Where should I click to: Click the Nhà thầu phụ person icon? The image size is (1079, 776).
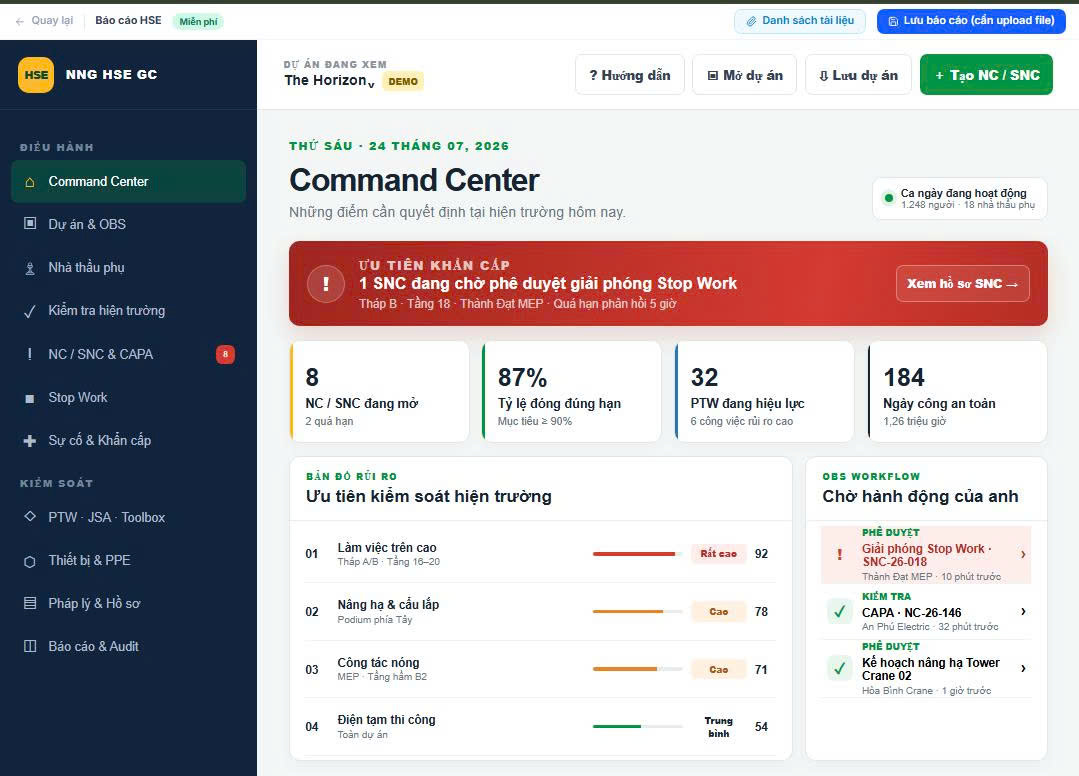tap(30, 268)
